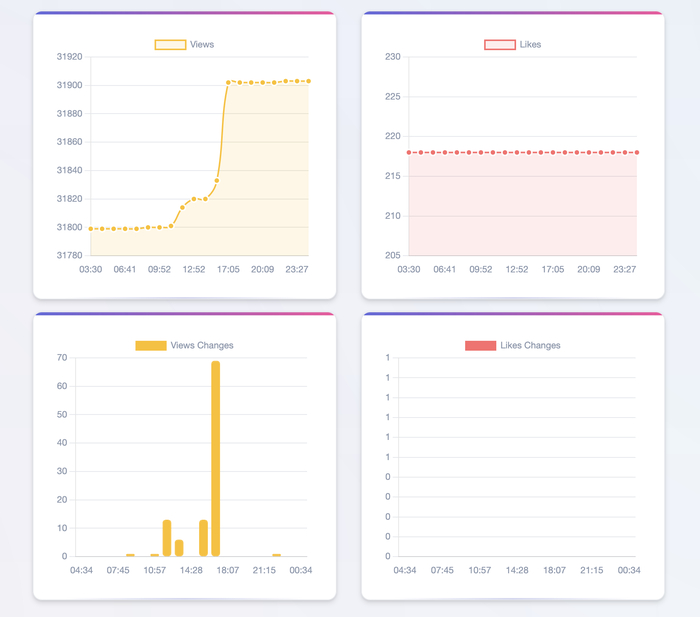
Task: Click the Likes legend color box
Action: coord(499,45)
